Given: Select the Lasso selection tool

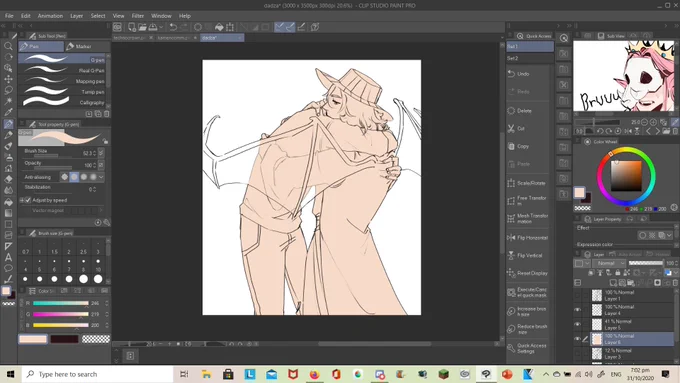Looking at the screenshot, I should click(8, 90).
